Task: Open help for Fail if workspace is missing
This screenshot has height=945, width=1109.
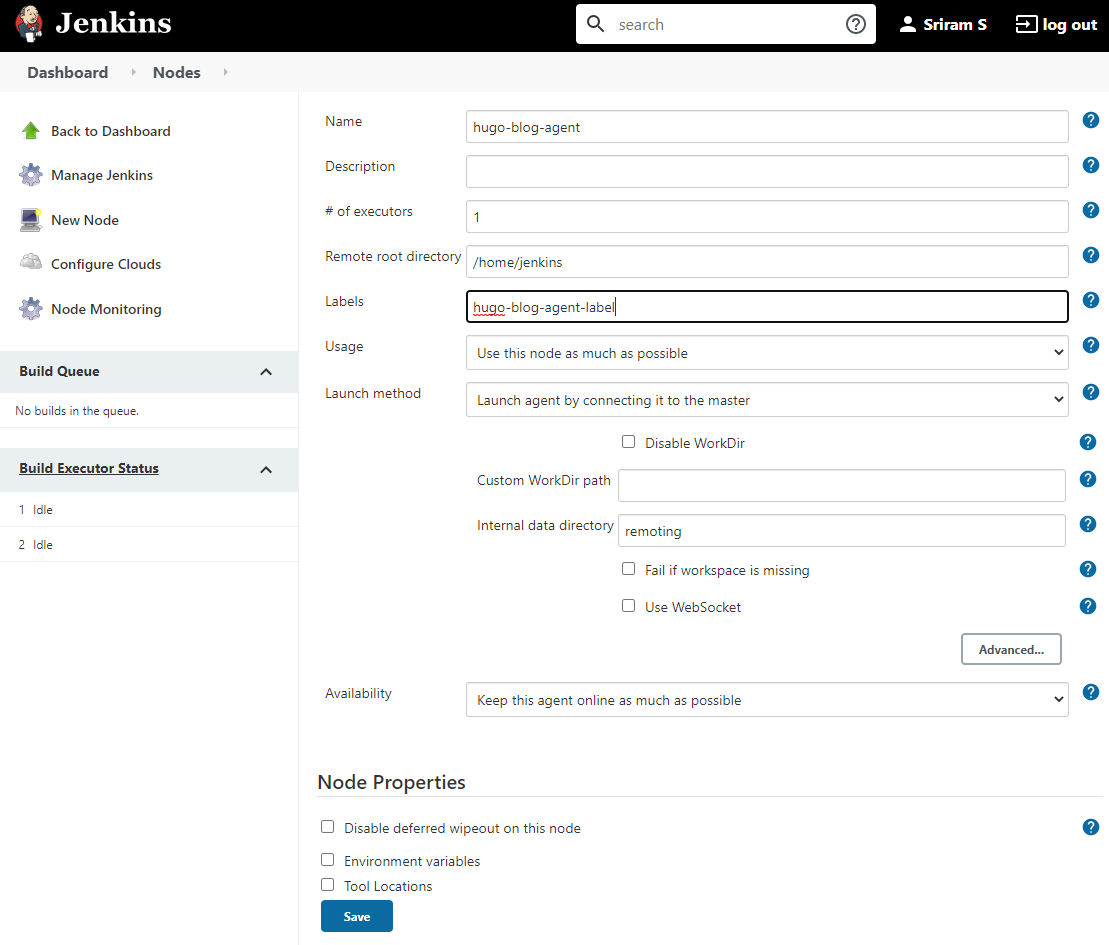Action: tap(1088, 569)
